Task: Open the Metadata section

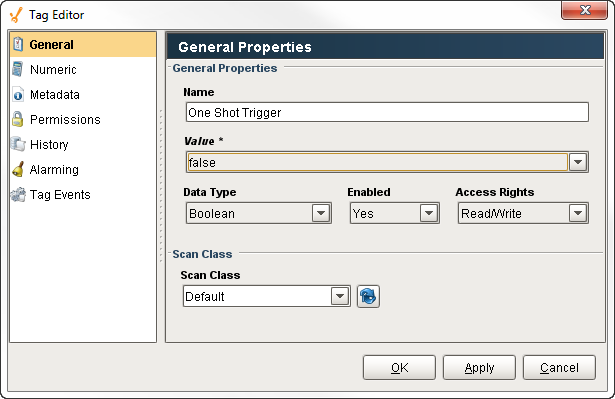Action: 83,95
